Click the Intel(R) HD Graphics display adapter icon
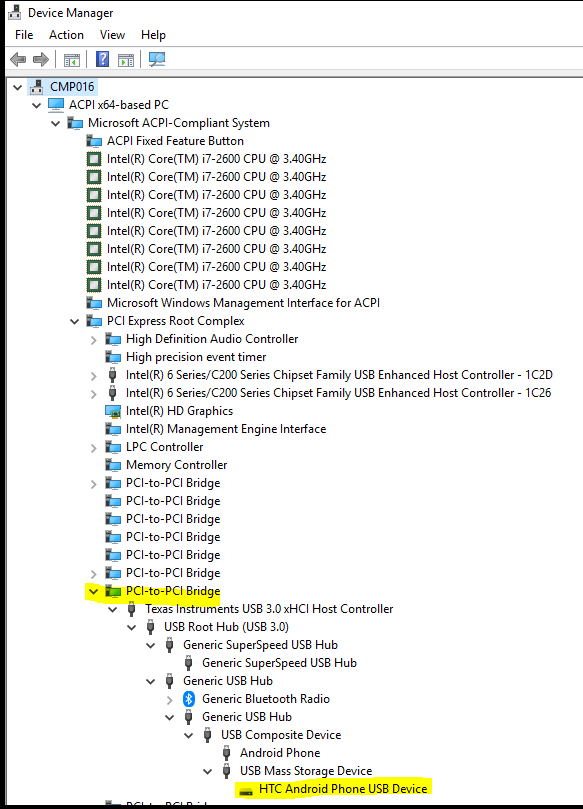 pos(113,411)
